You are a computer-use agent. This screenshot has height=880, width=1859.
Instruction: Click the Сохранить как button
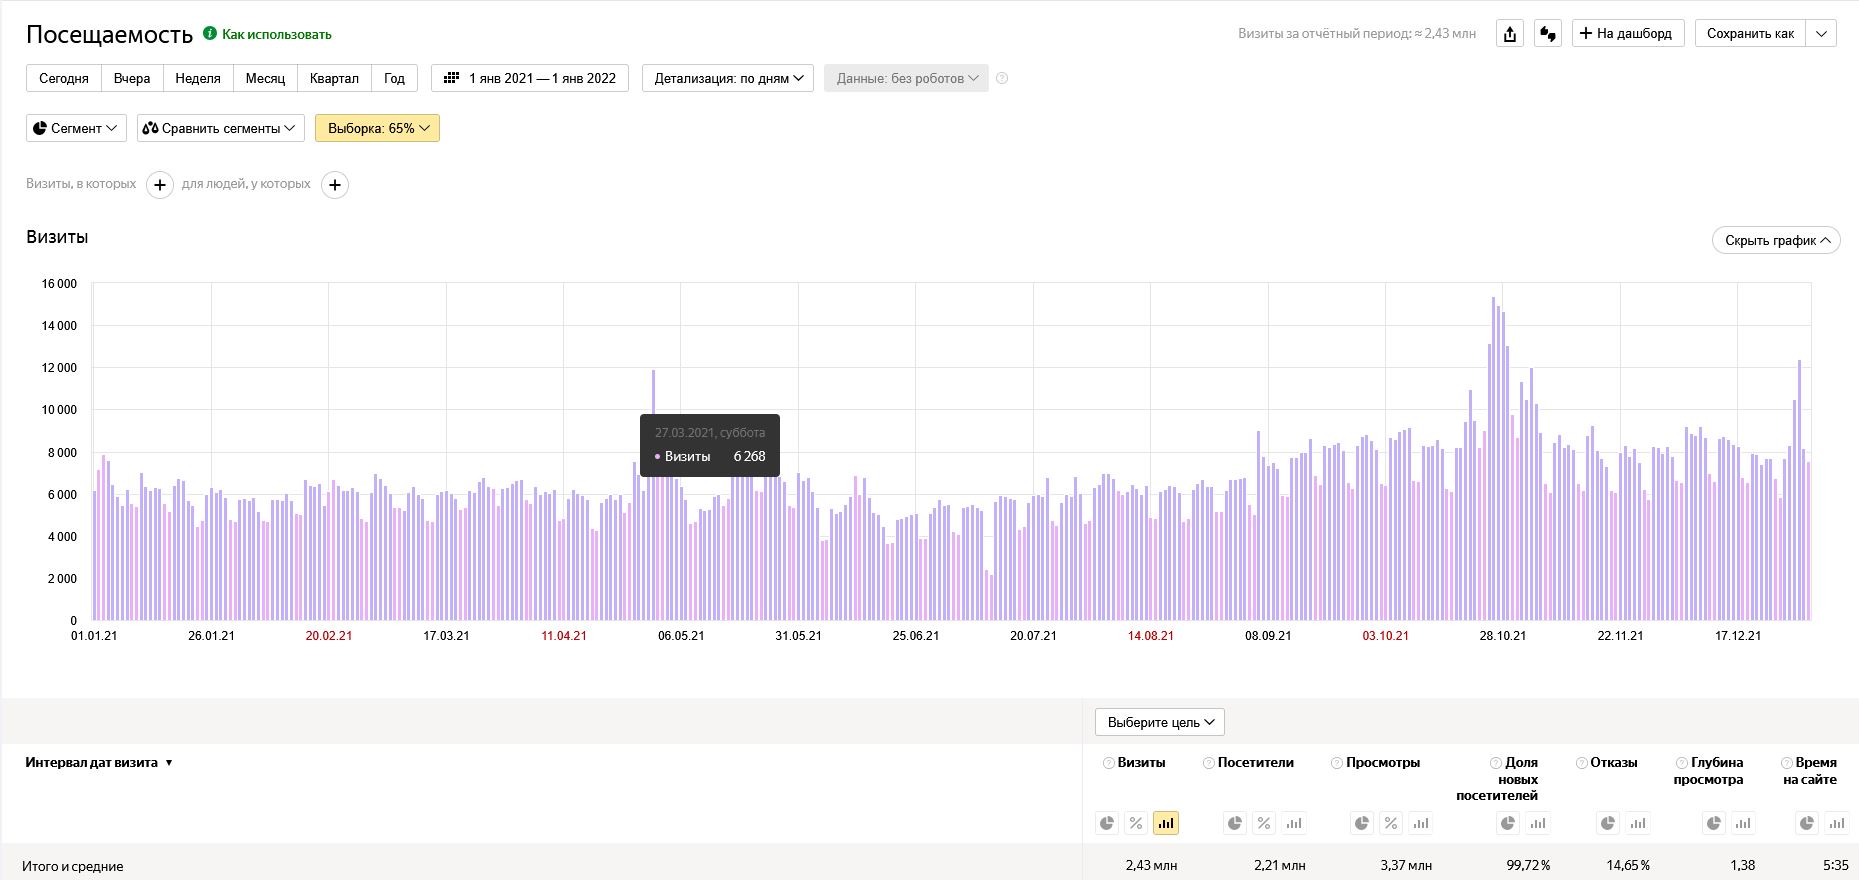pyautogui.click(x=1751, y=34)
